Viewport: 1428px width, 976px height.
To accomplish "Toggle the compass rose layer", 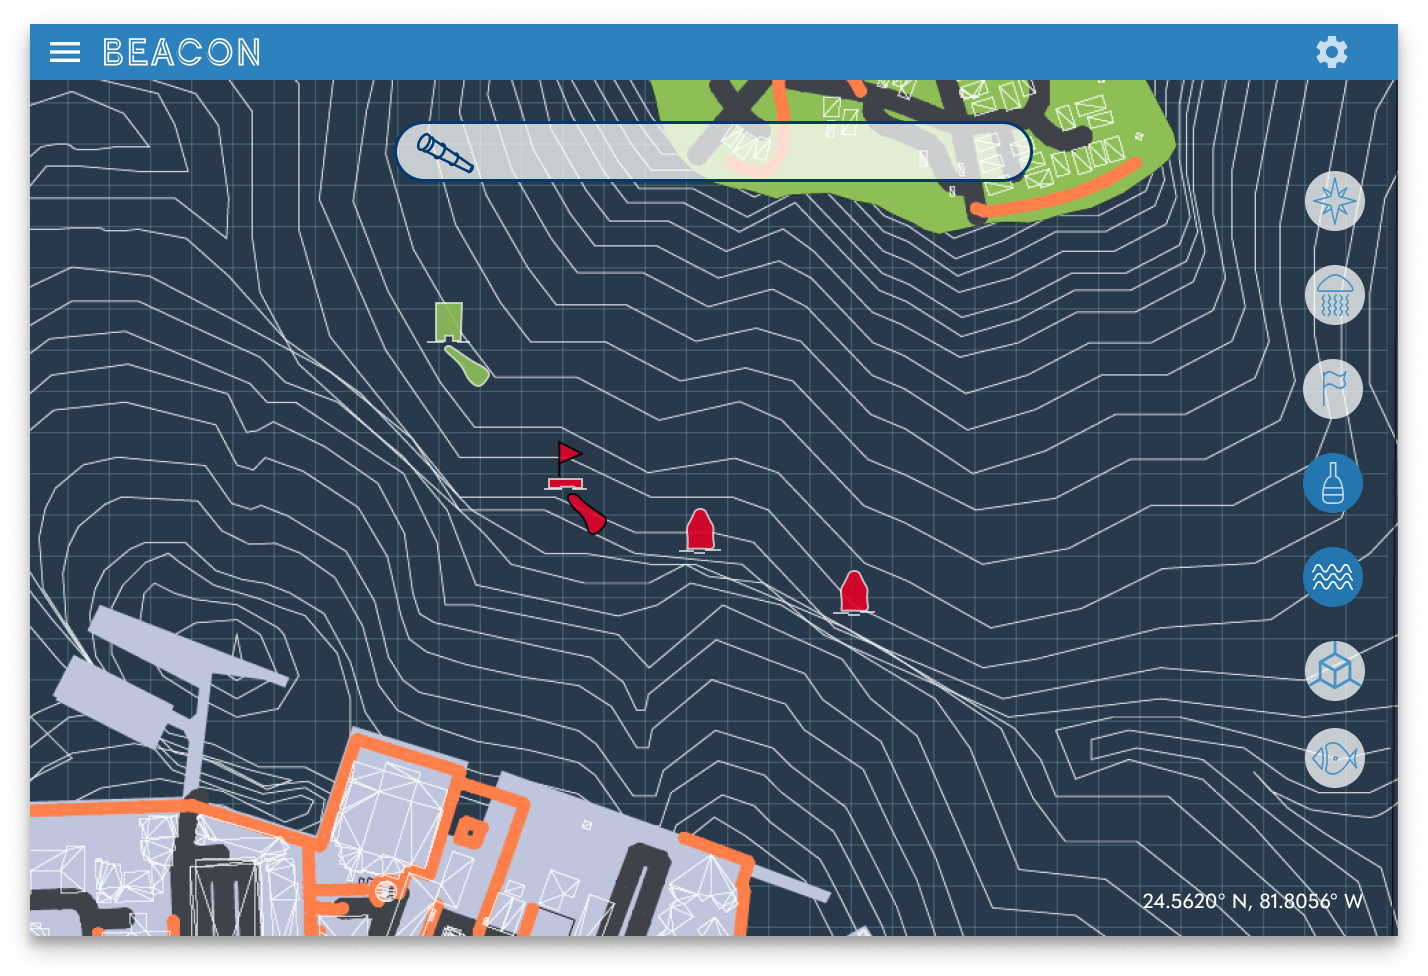I will (x=1334, y=201).
